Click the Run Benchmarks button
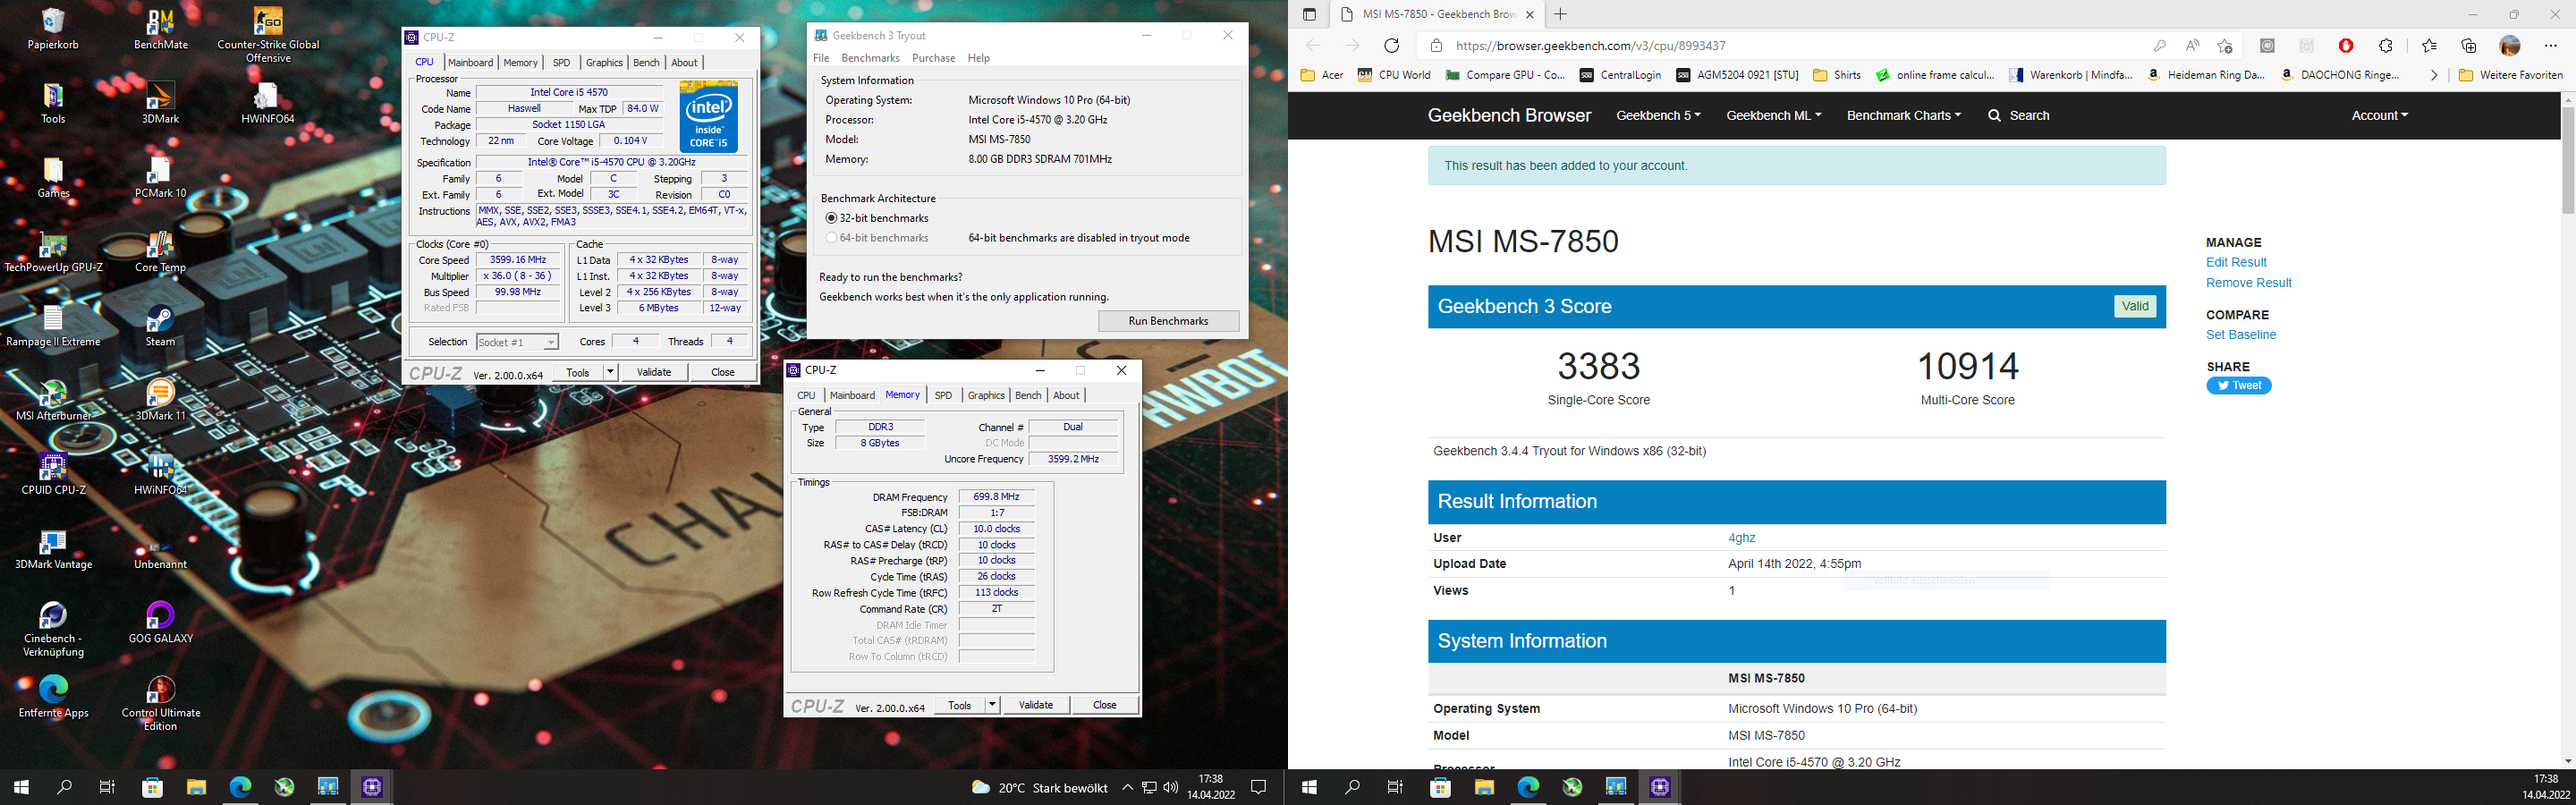The height and width of the screenshot is (805, 2576). [1168, 321]
